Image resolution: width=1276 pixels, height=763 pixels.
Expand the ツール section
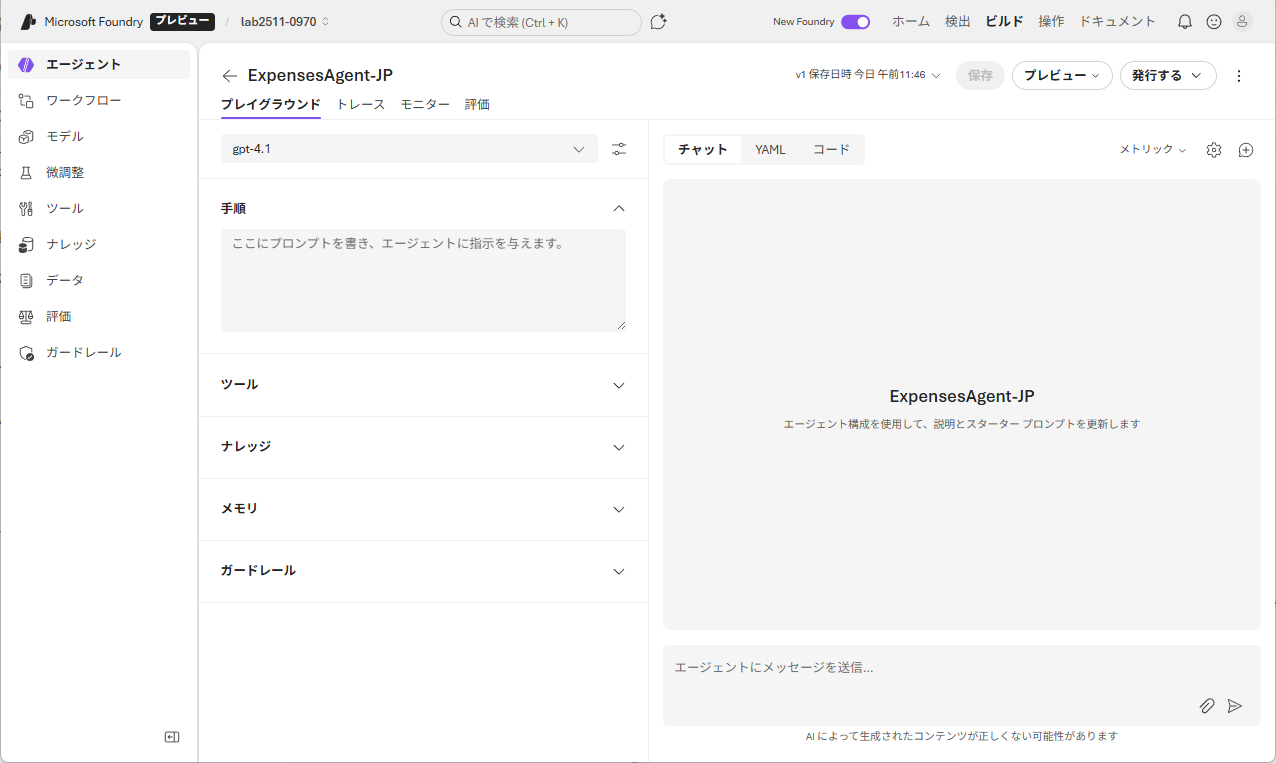click(619, 385)
